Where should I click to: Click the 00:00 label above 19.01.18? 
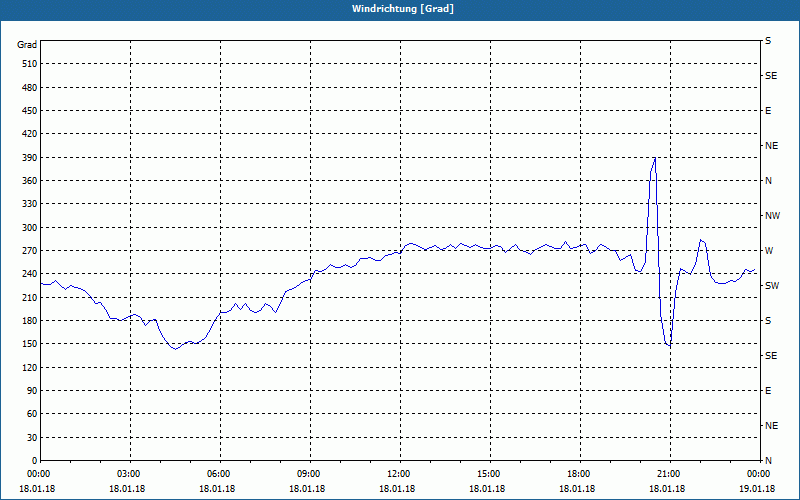click(760, 474)
